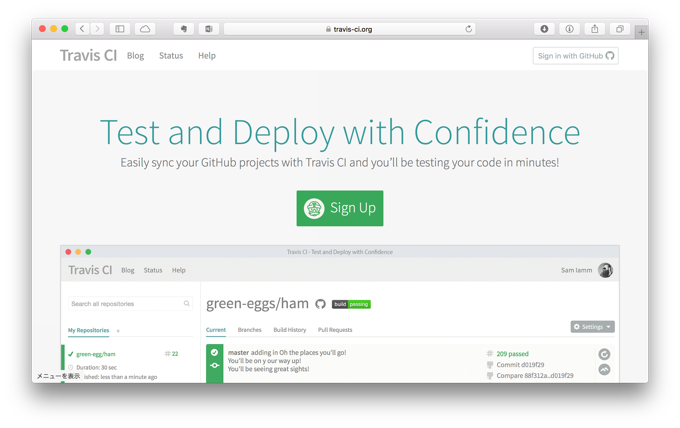Switch to the Current tab
Screen dimensions: 680x428
pos(216,330)
